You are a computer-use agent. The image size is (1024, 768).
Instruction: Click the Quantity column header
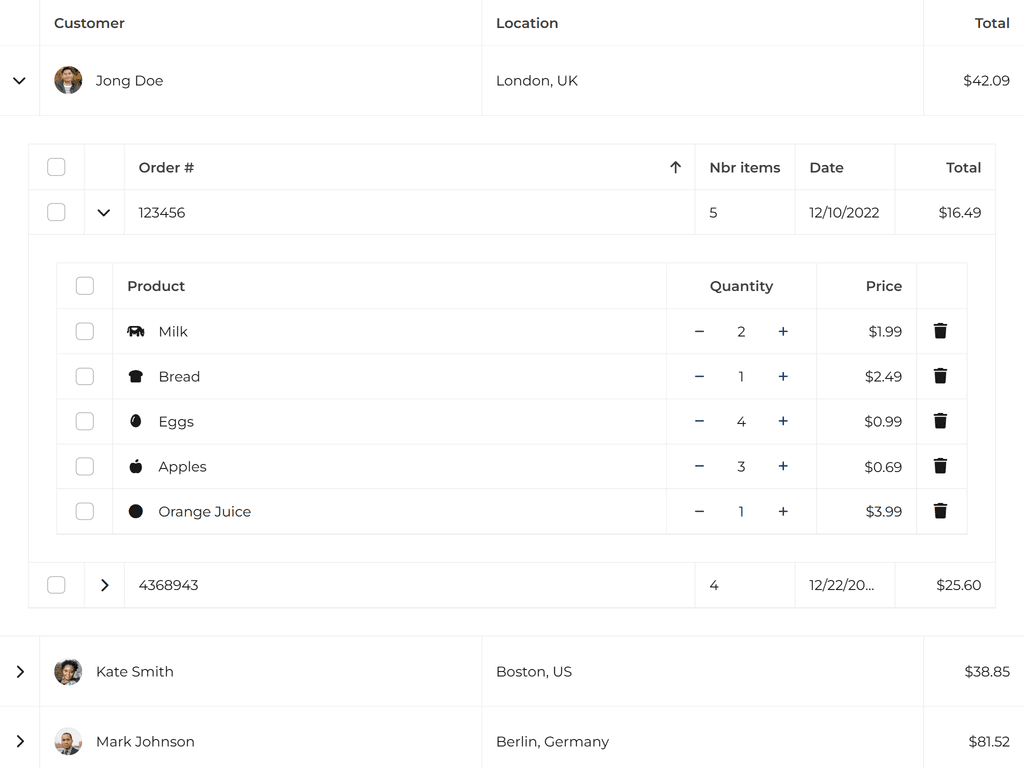pyautogui.click(x=741, y=286)
